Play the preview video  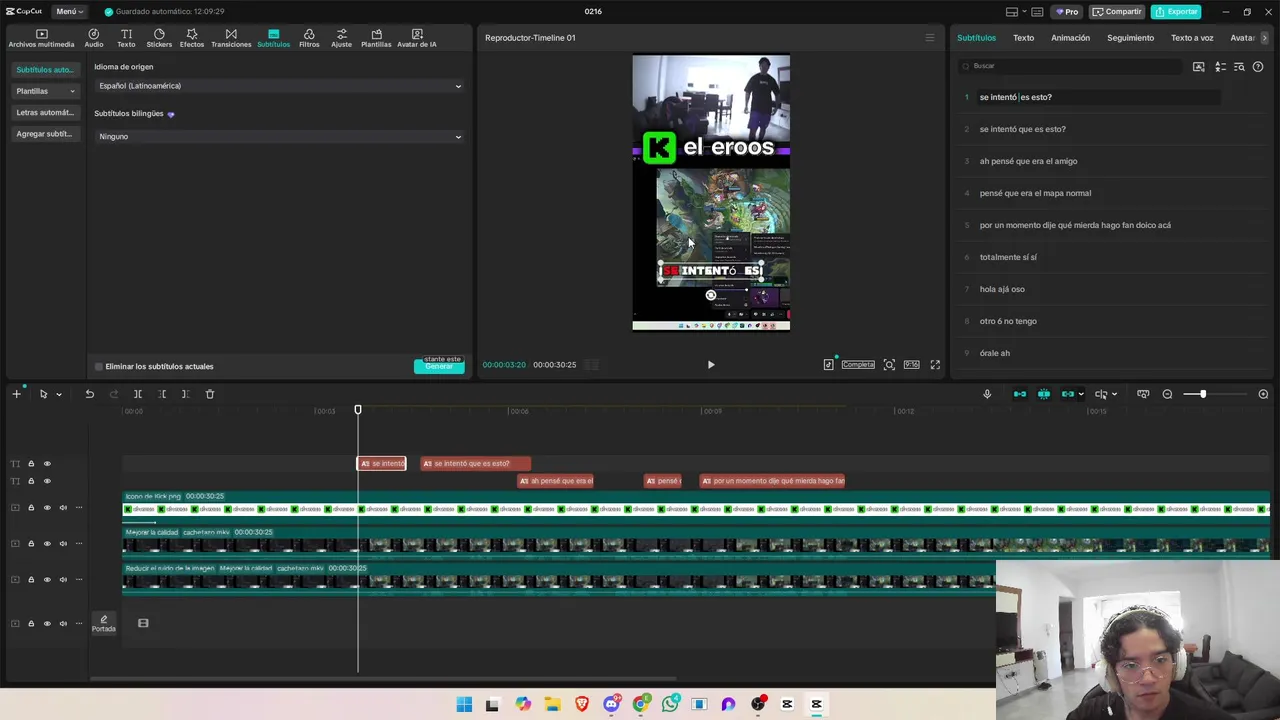(711, 365)
